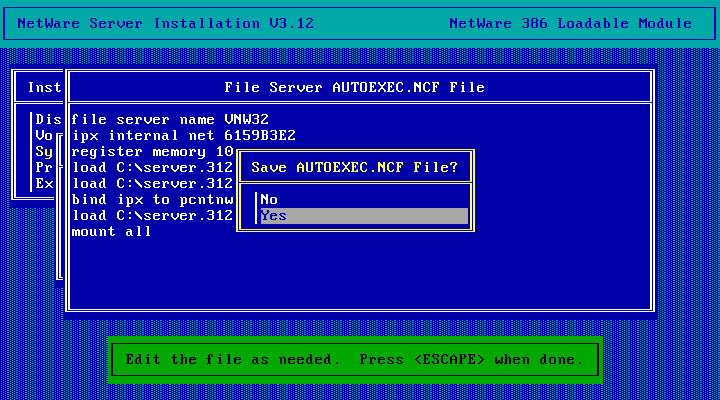This screenshot has width=720, height=400.
Task: Click the 'mount all' line
Action: 111,231
